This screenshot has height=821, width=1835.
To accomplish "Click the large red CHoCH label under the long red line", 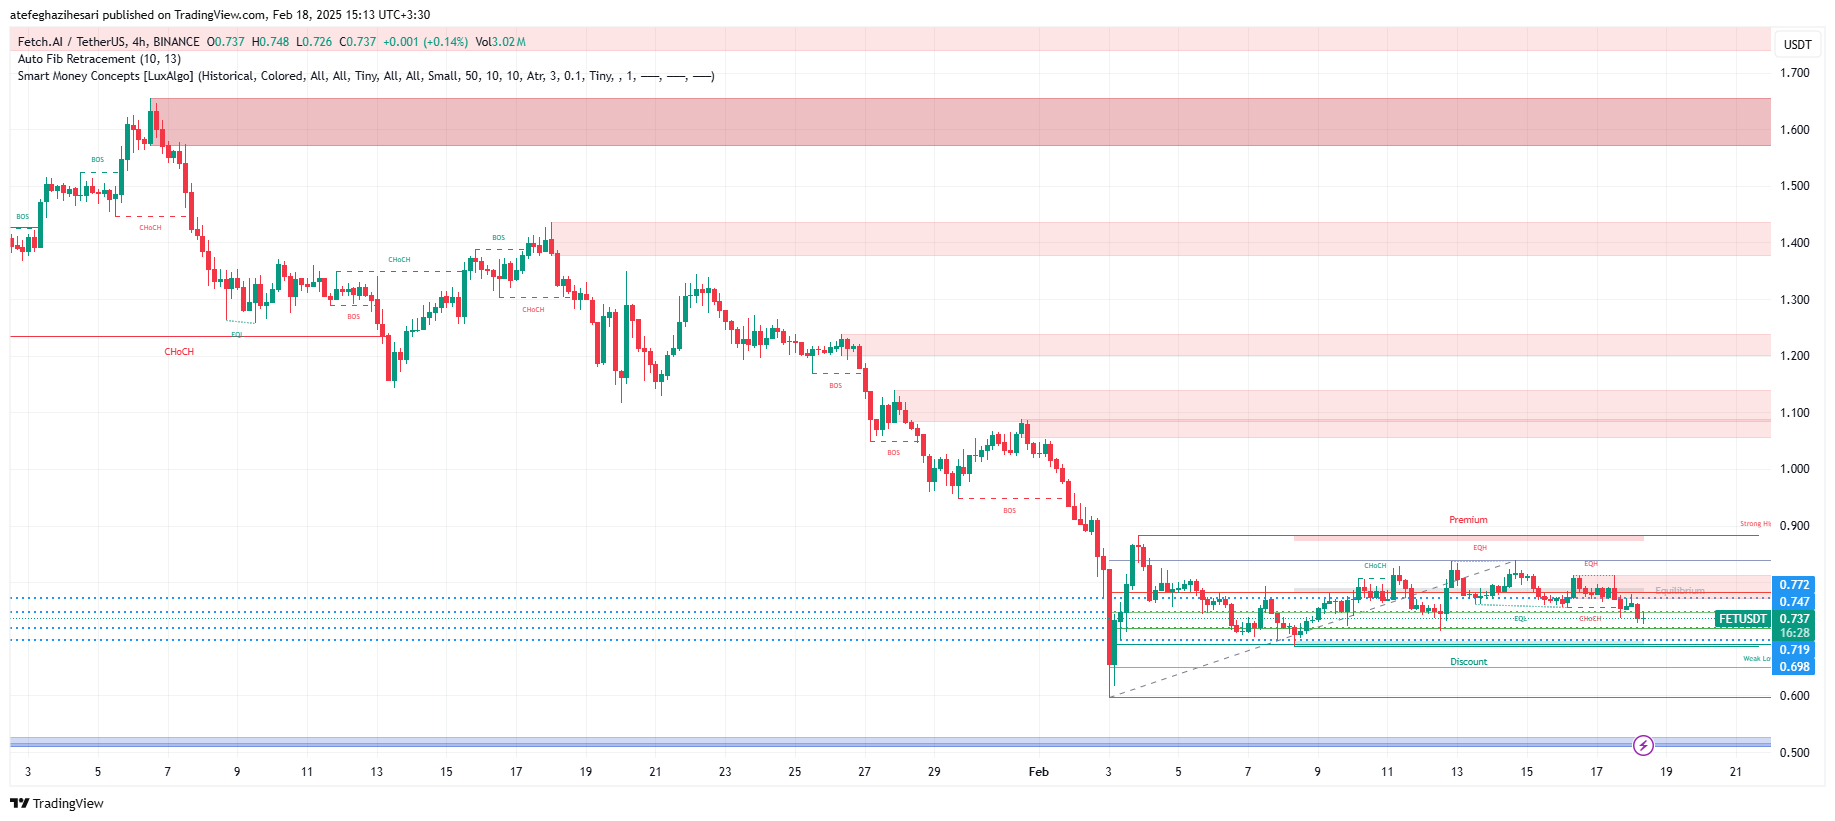I will tap(179, 352).
